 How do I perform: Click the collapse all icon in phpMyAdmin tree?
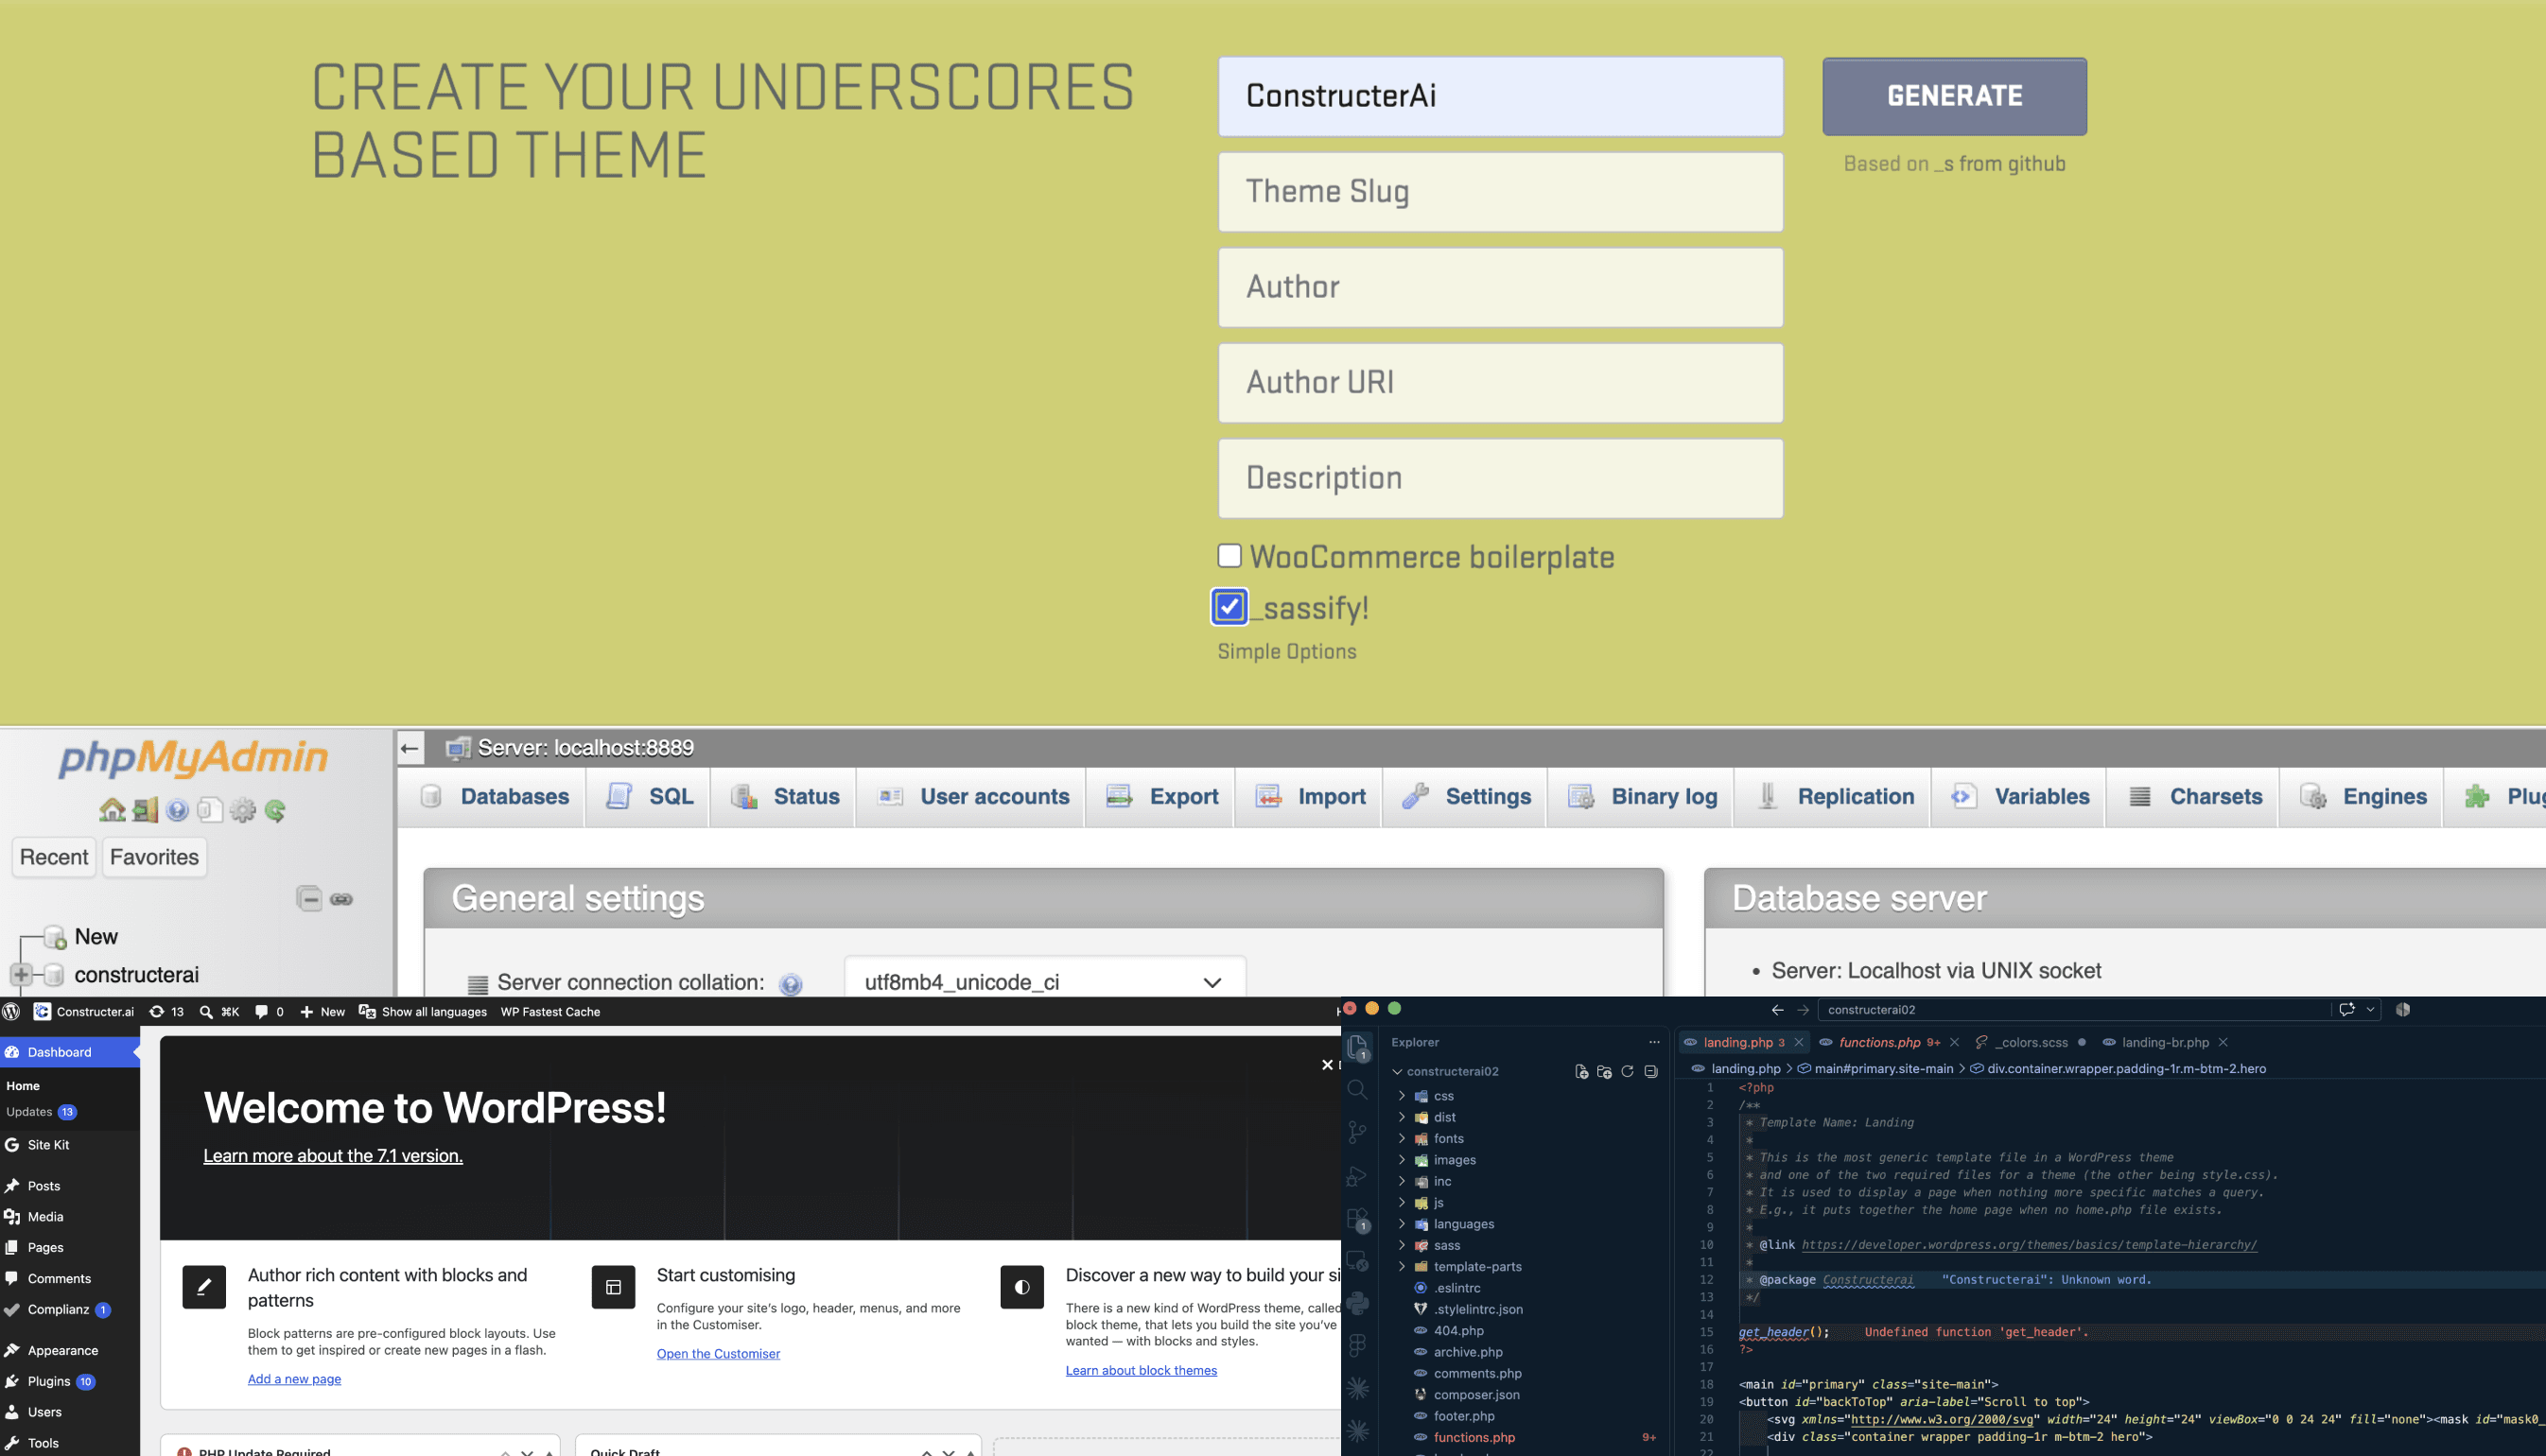(x=309, y=899)
